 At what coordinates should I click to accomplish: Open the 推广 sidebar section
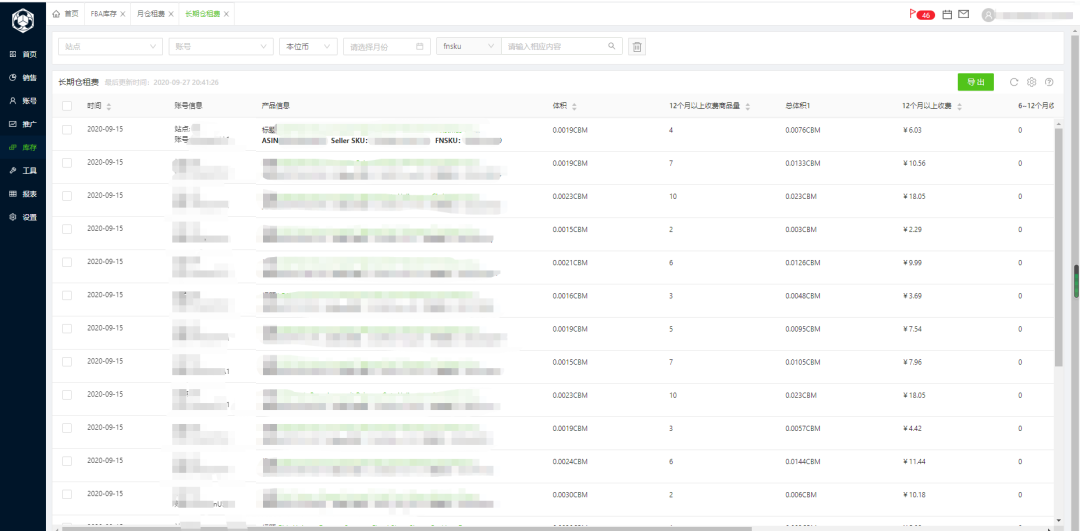click(23, 124)
